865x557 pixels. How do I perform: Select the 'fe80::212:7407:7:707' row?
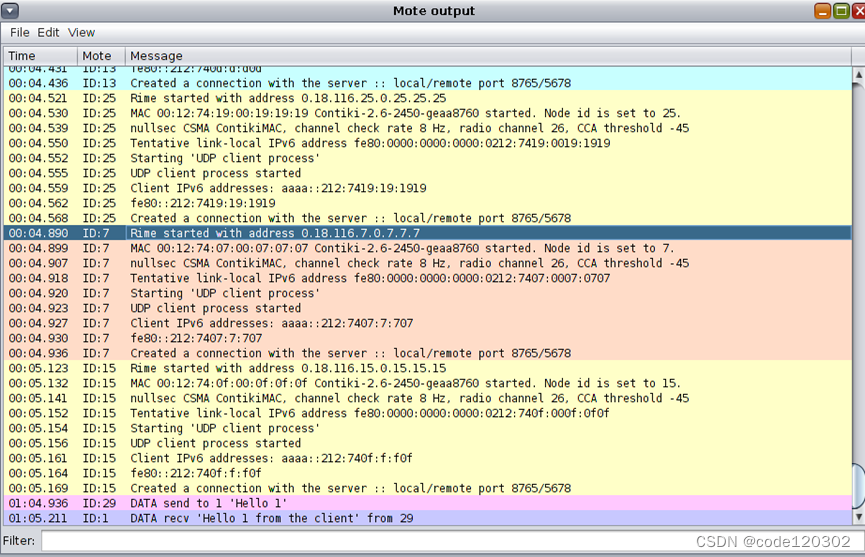[428, 338]
